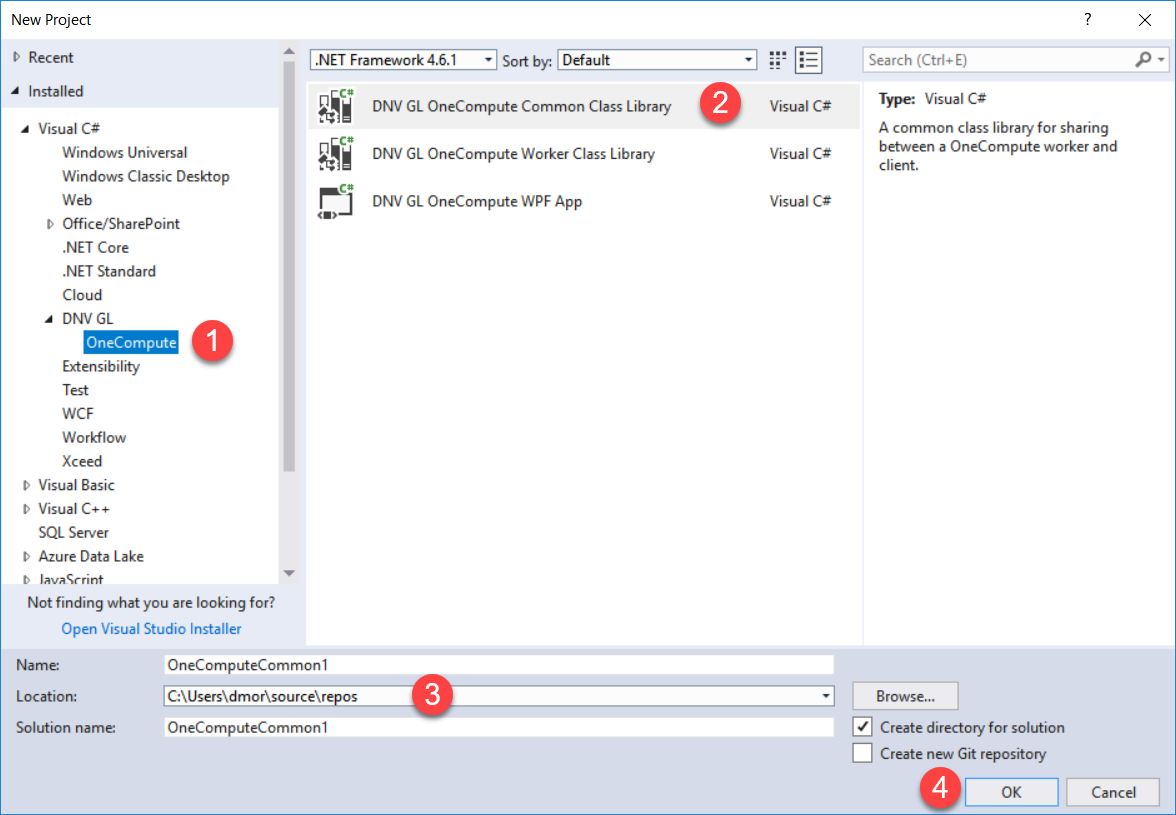Select the Cloud project category

(x=82, y=294)
